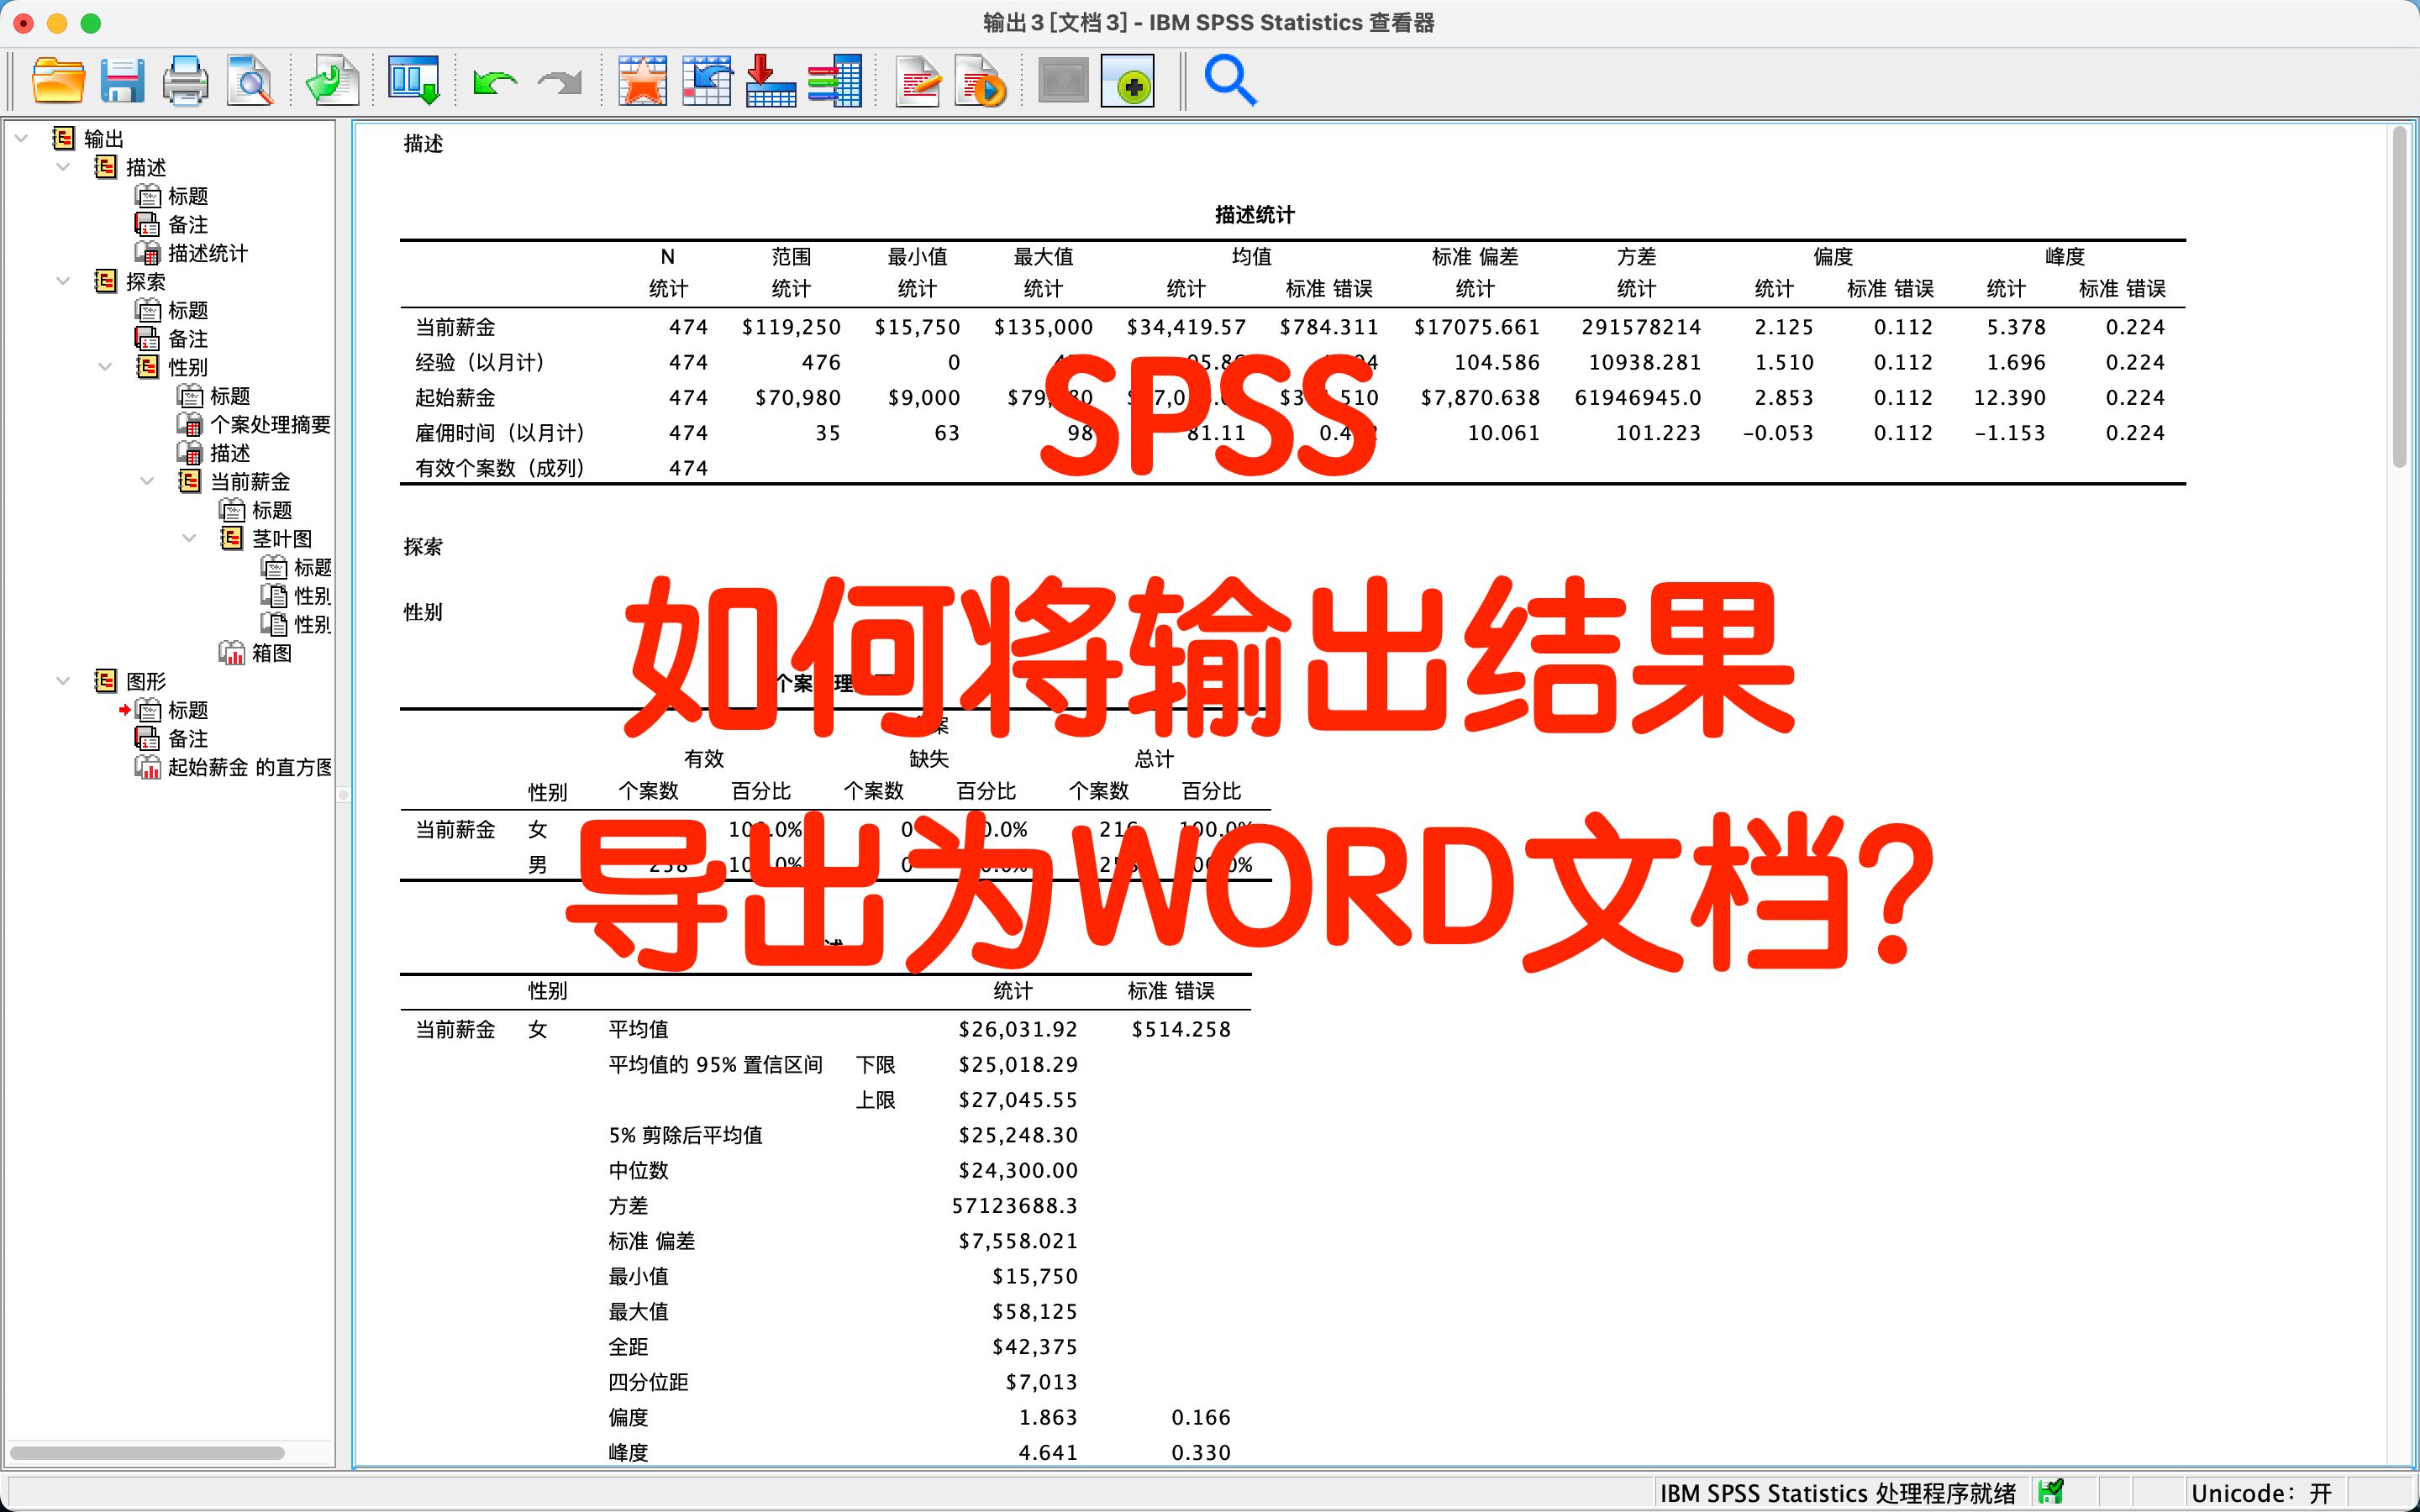This screenshot has height=1512, width=2420.
Task: Redo with the gray arrow
Action: click(560, 82)
